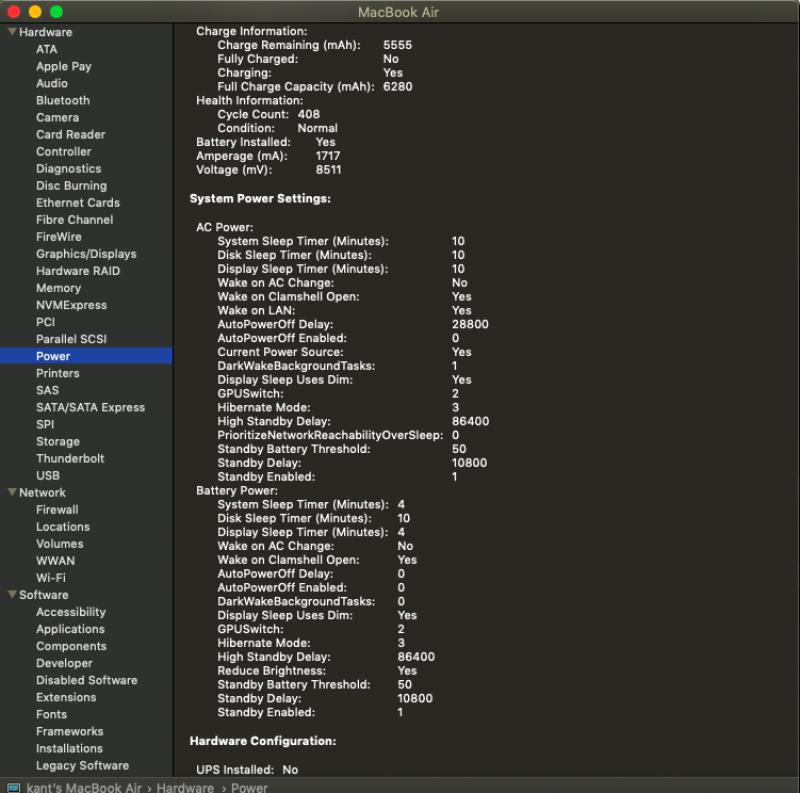Click the Hardware Configuration heading
Viewport: 800px width, 793px height.
tap(263, 741)
